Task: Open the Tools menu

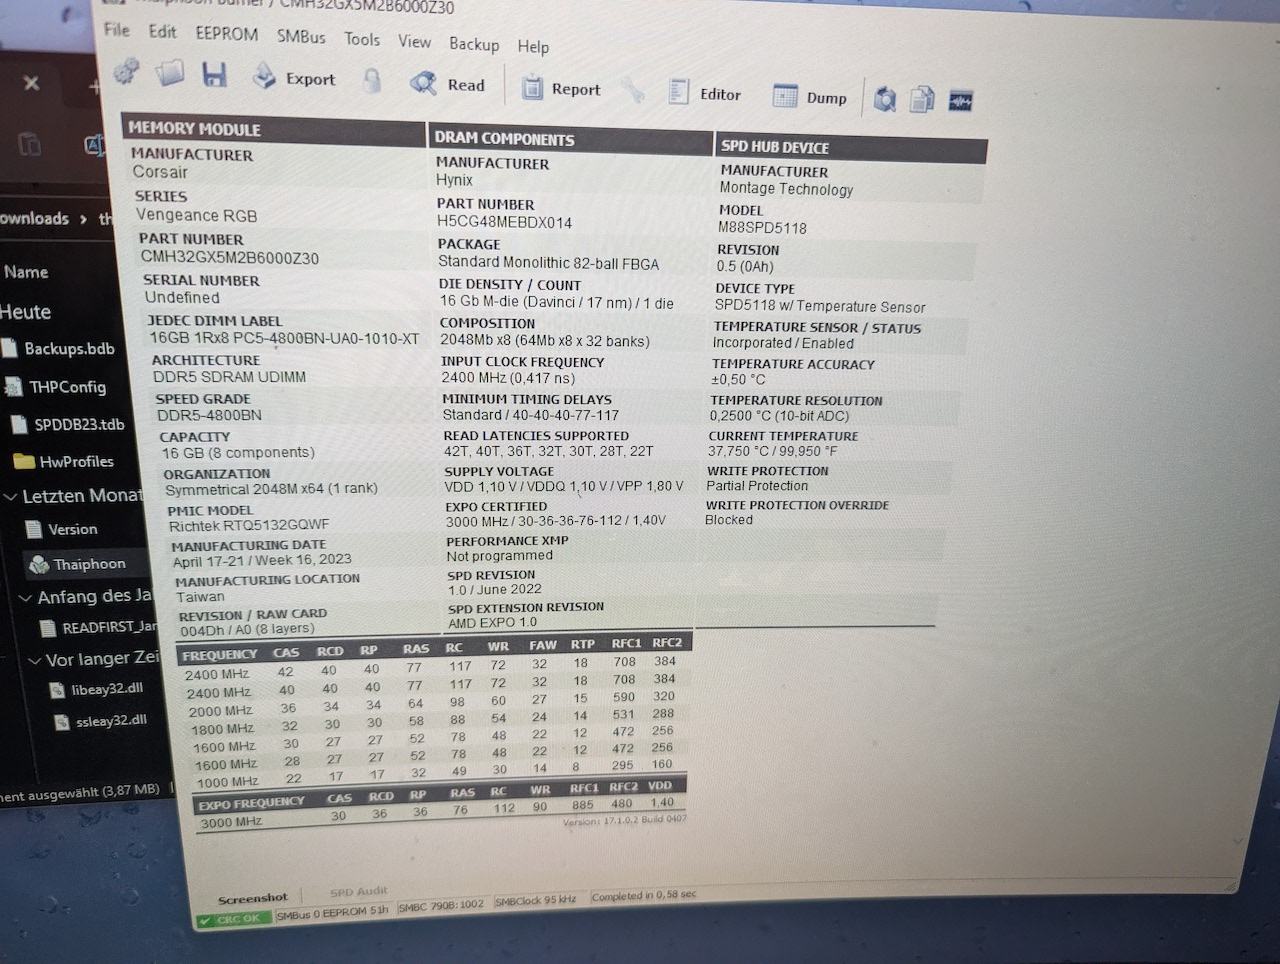Action: pos(362,39)
